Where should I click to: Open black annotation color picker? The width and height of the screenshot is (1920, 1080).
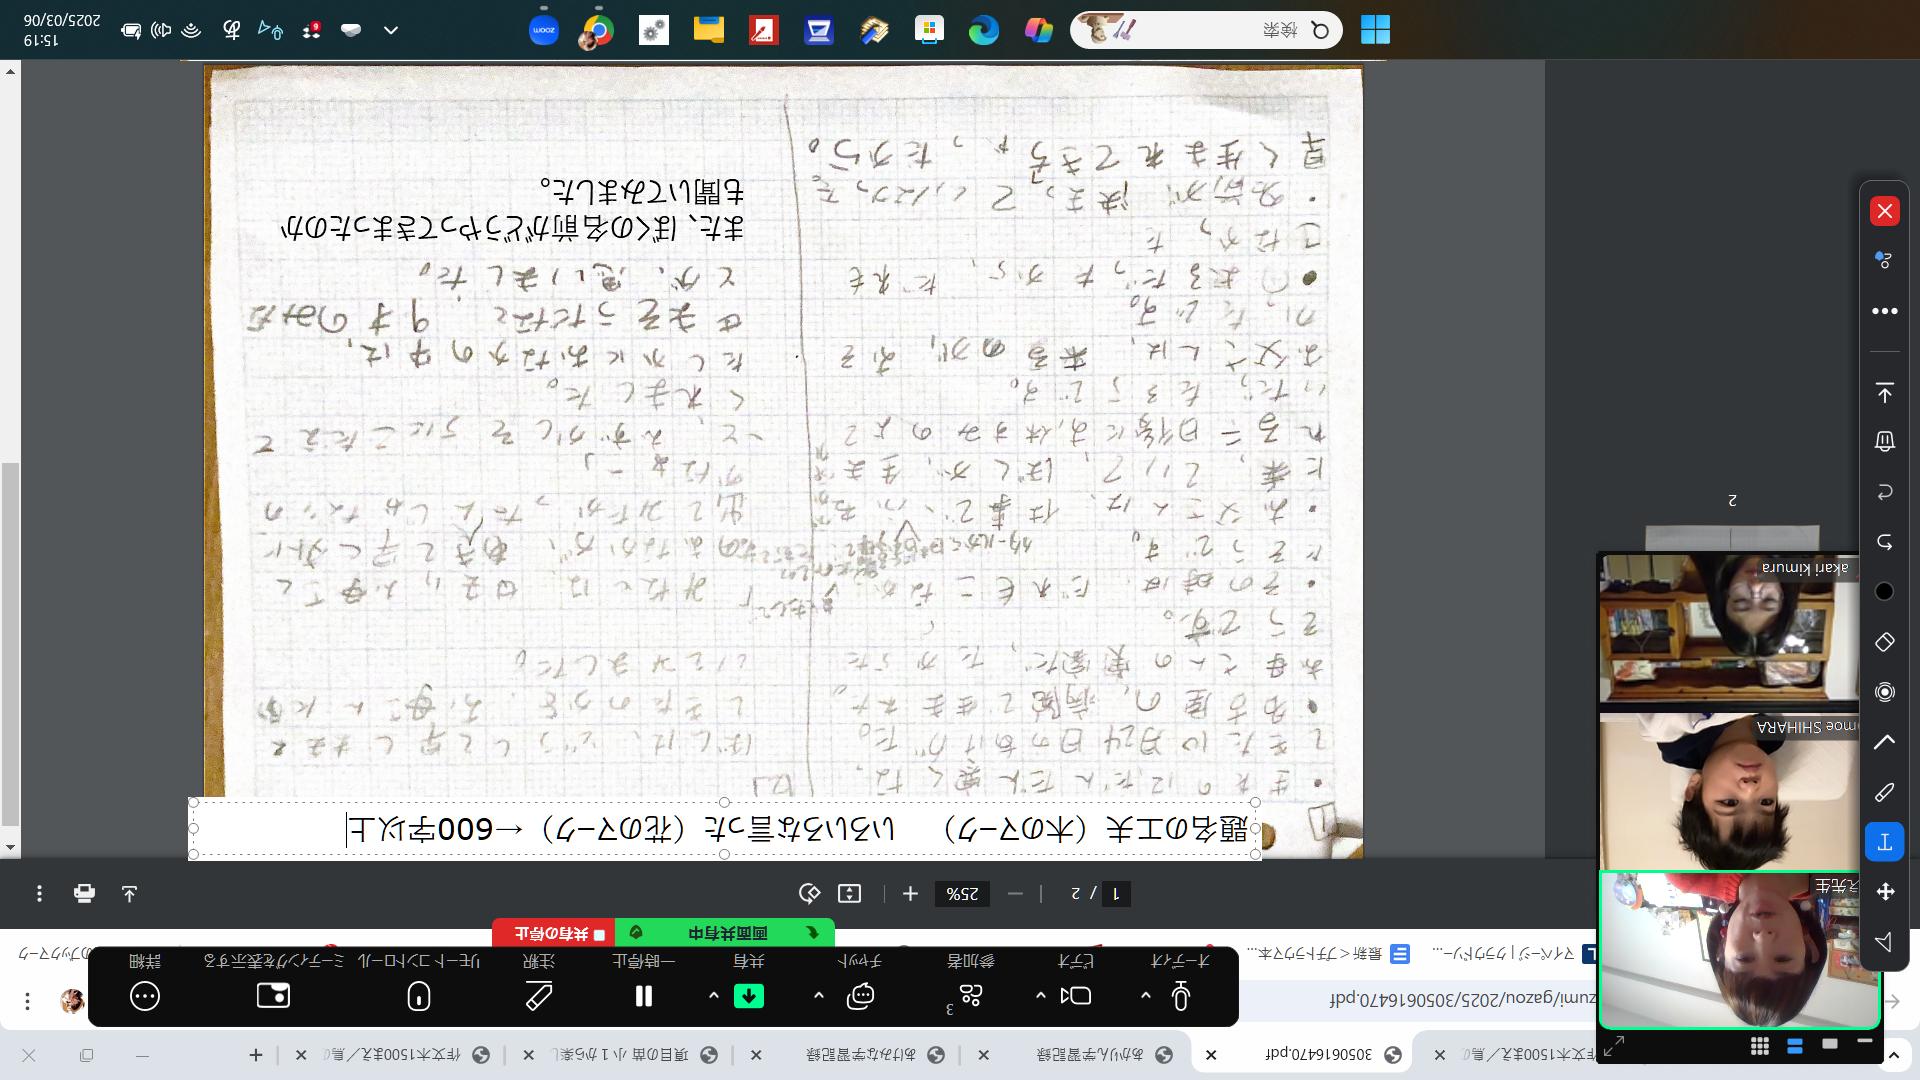(1884, 592)
